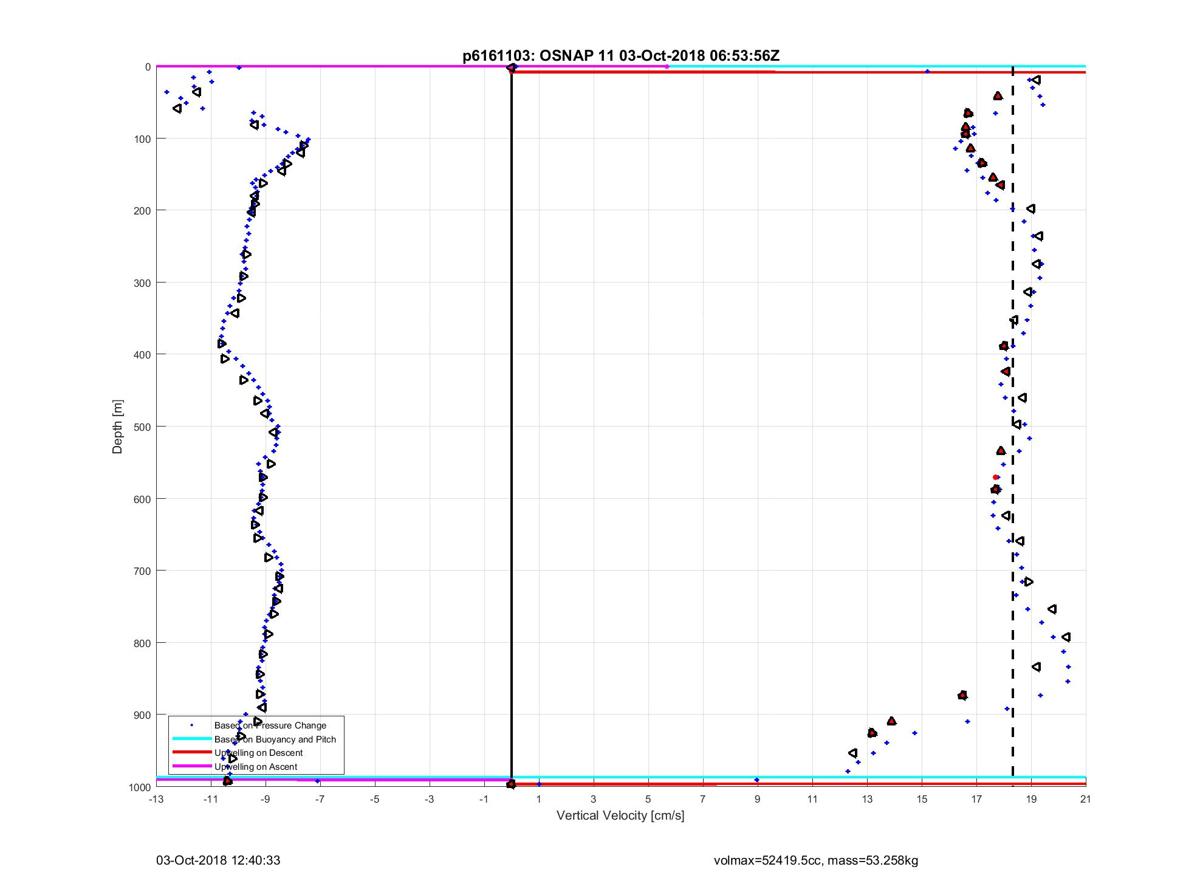Click y-axis tick label '700'
The image size is (1200, 885).
140,571
